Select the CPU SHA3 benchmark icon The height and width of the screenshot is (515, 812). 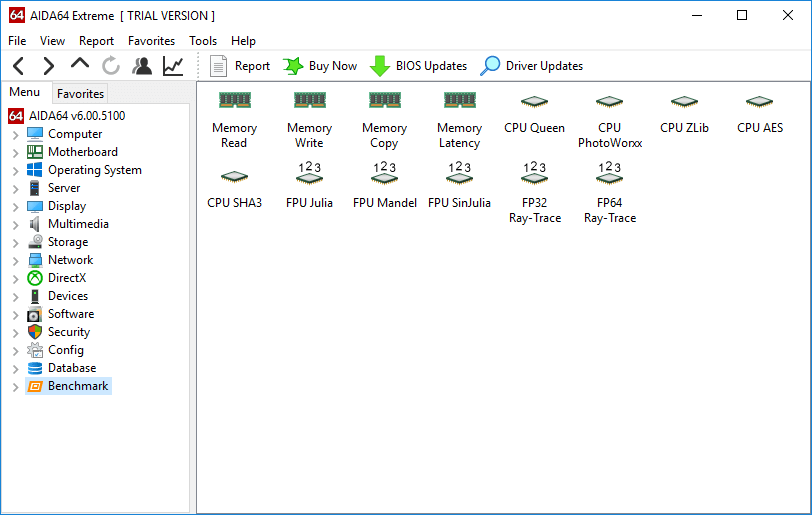point(234,176)
